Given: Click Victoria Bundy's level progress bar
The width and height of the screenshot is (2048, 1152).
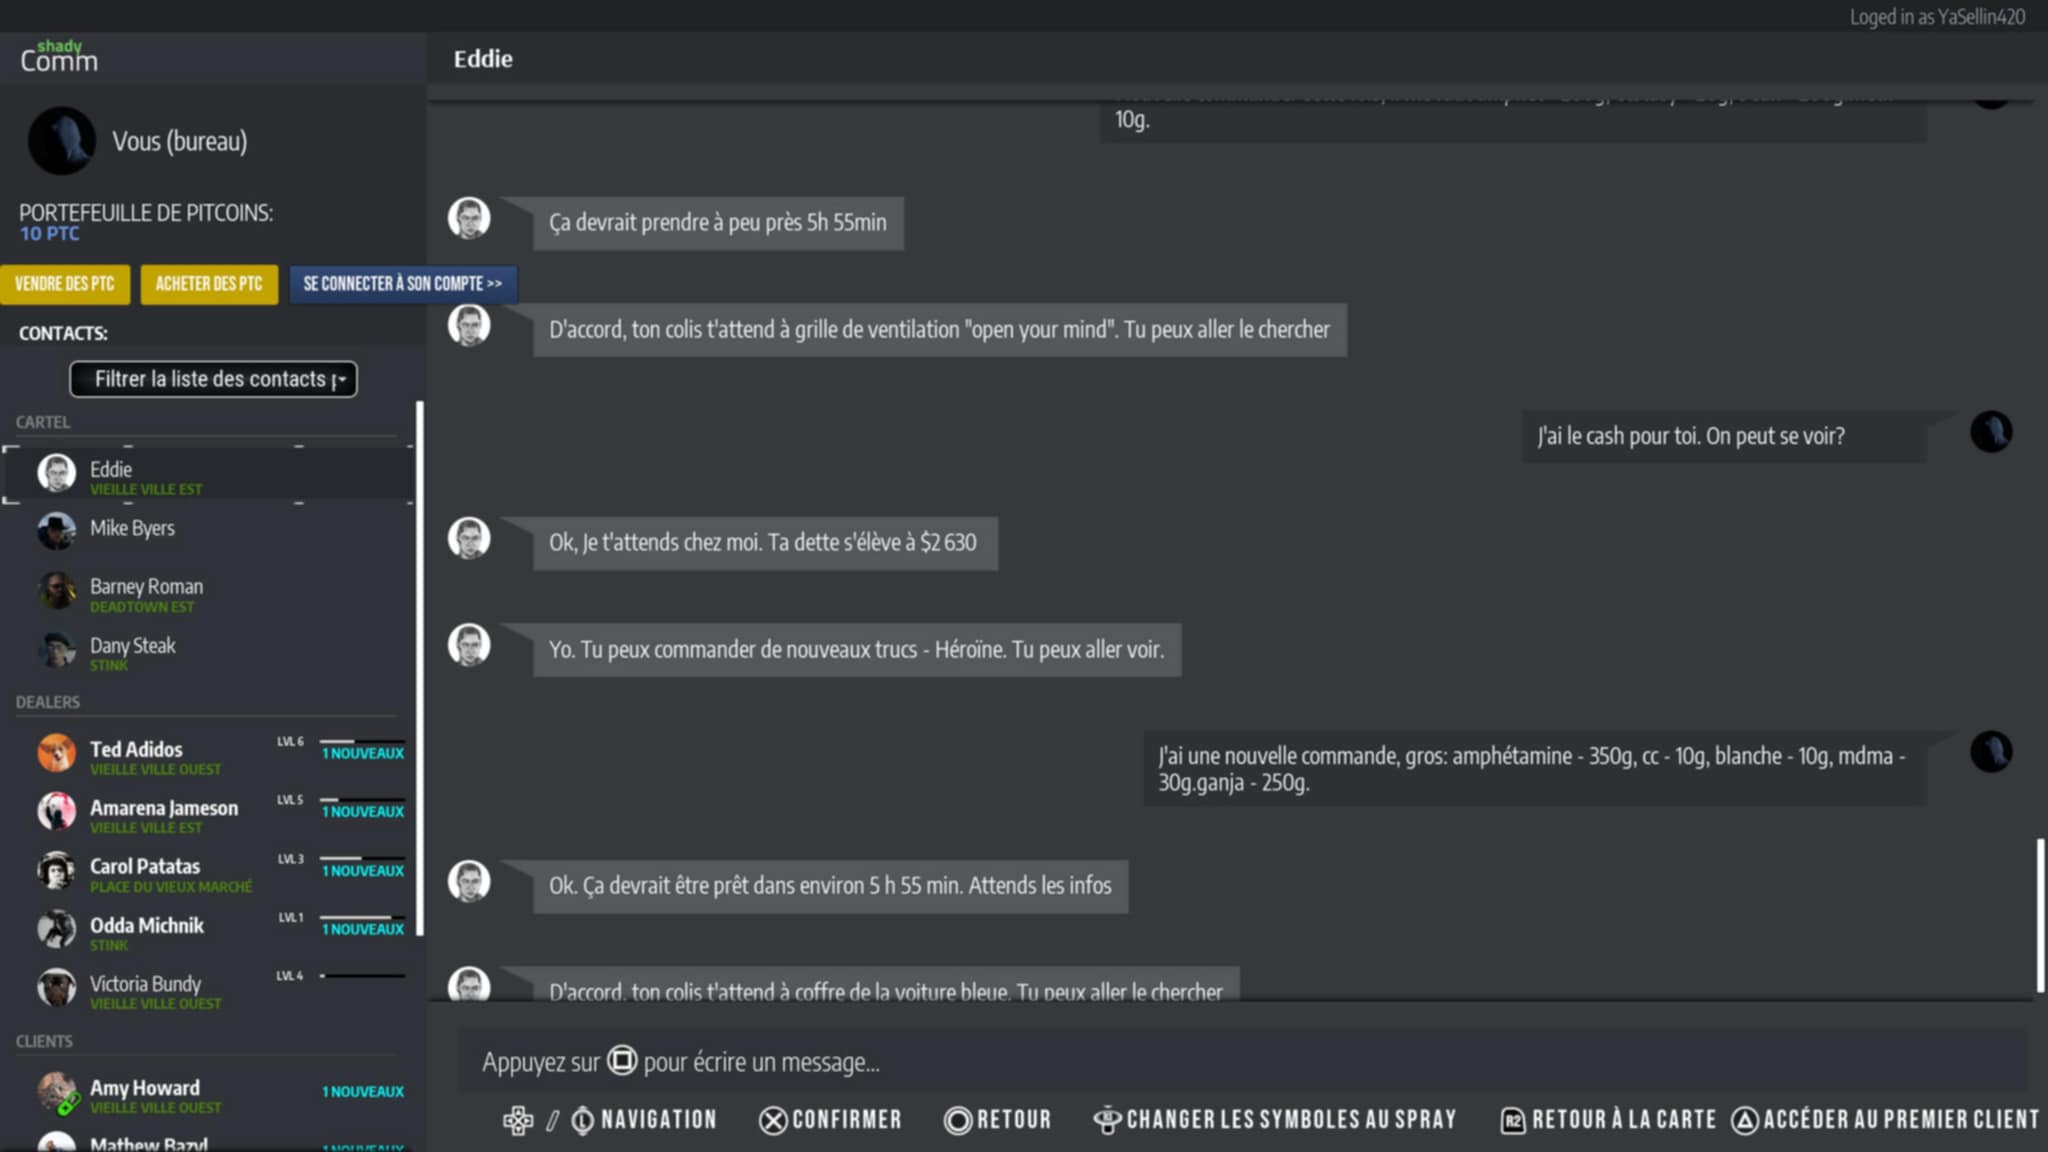Looking at the screenshot, I should point(362,975).
